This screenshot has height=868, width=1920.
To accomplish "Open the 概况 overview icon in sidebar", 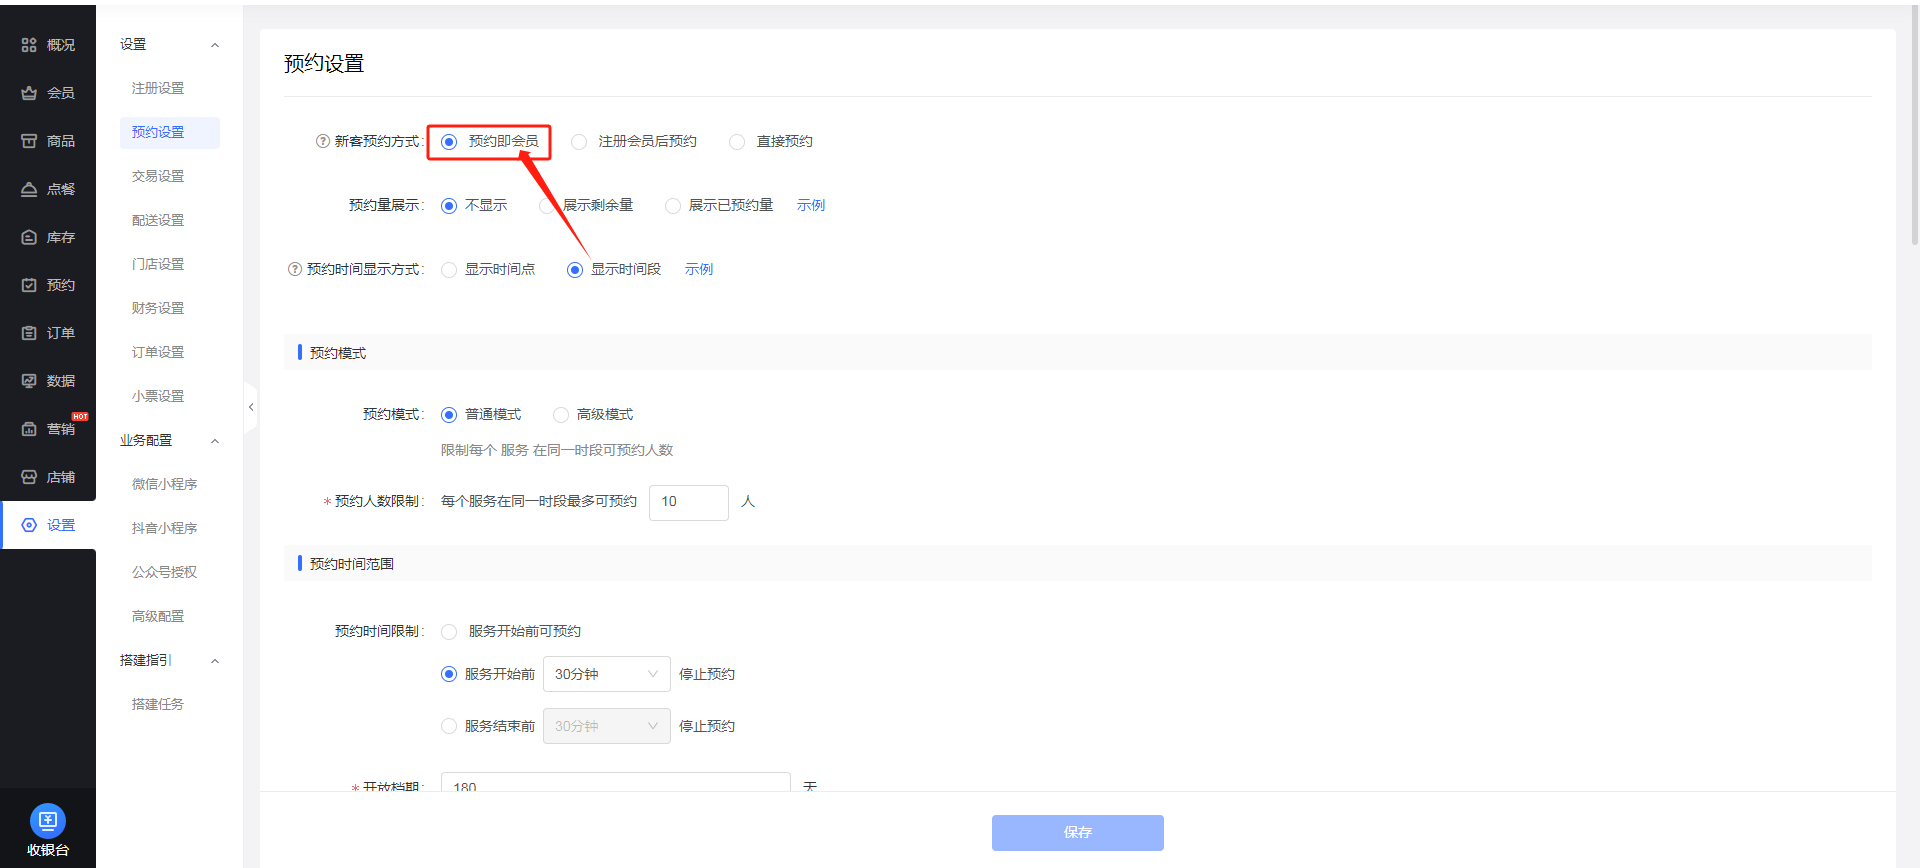I will [29, 45].
